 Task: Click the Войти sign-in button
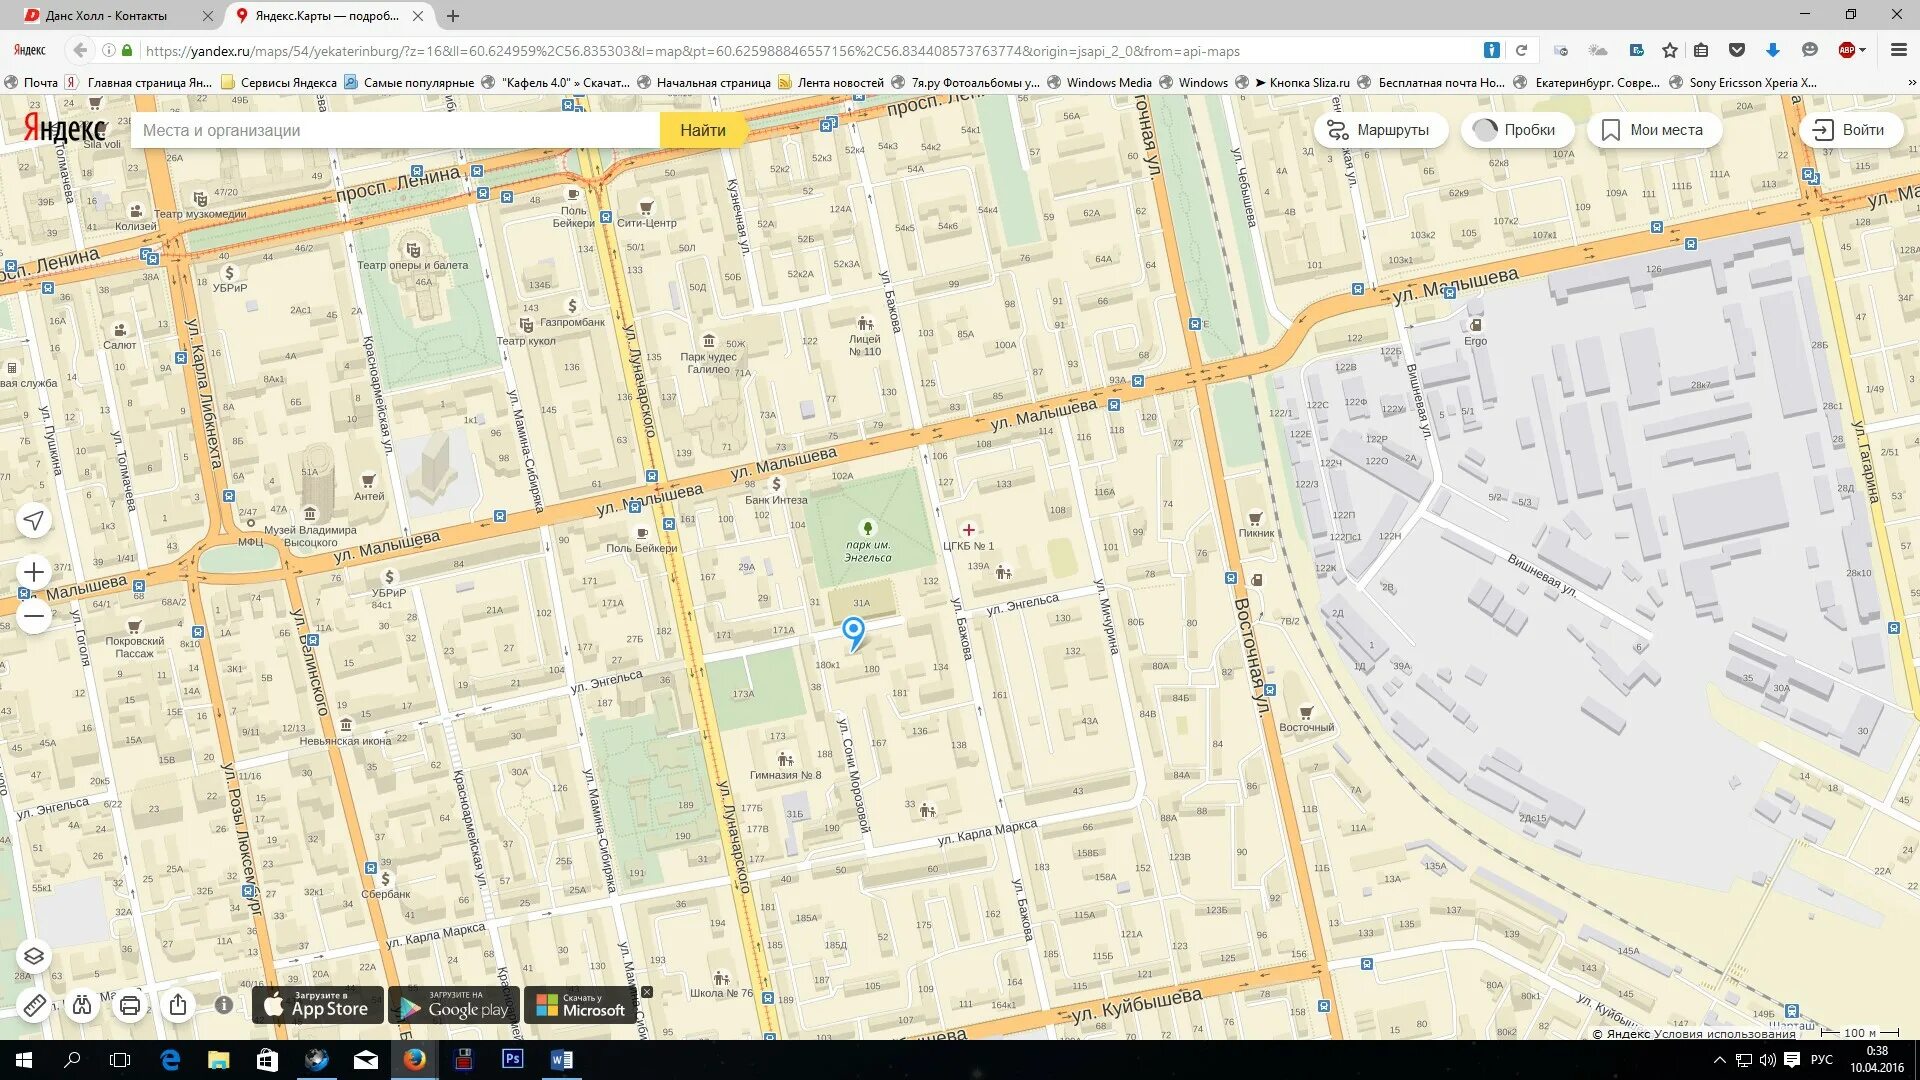pyautogui.click(x=1850, y=130)
